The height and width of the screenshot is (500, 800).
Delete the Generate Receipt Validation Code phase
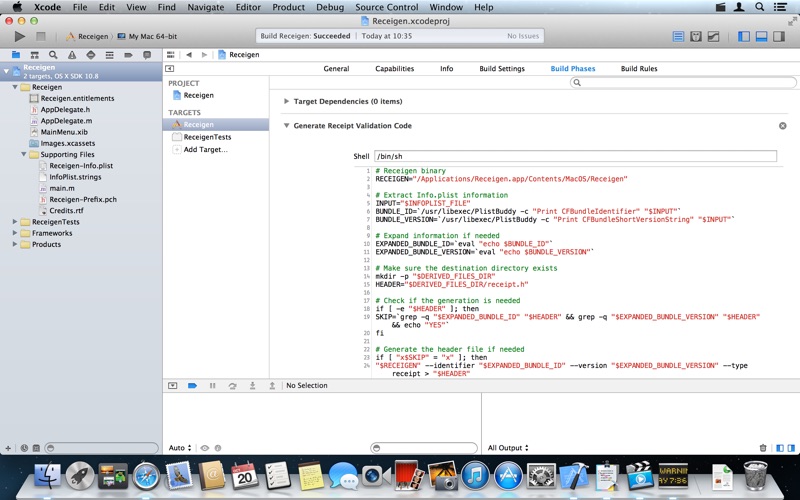pyautogui.click(x=783, y=126)
